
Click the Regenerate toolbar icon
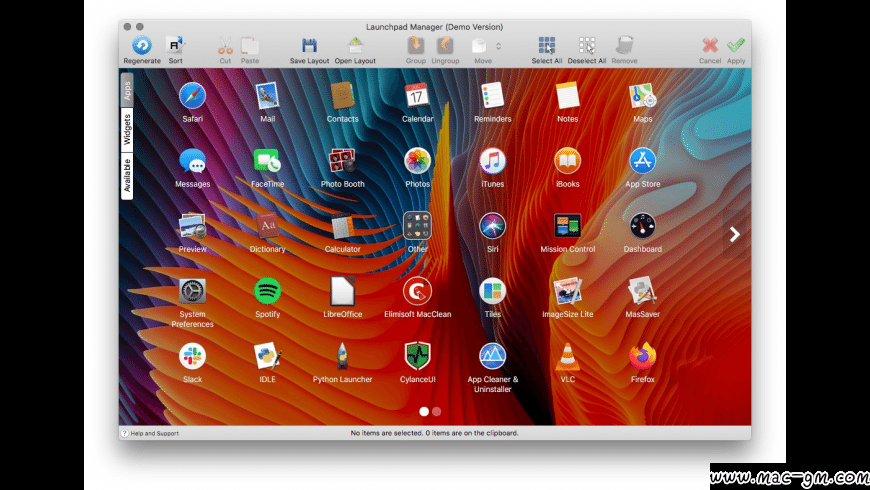pyautogui.click(x=141, y=46)
